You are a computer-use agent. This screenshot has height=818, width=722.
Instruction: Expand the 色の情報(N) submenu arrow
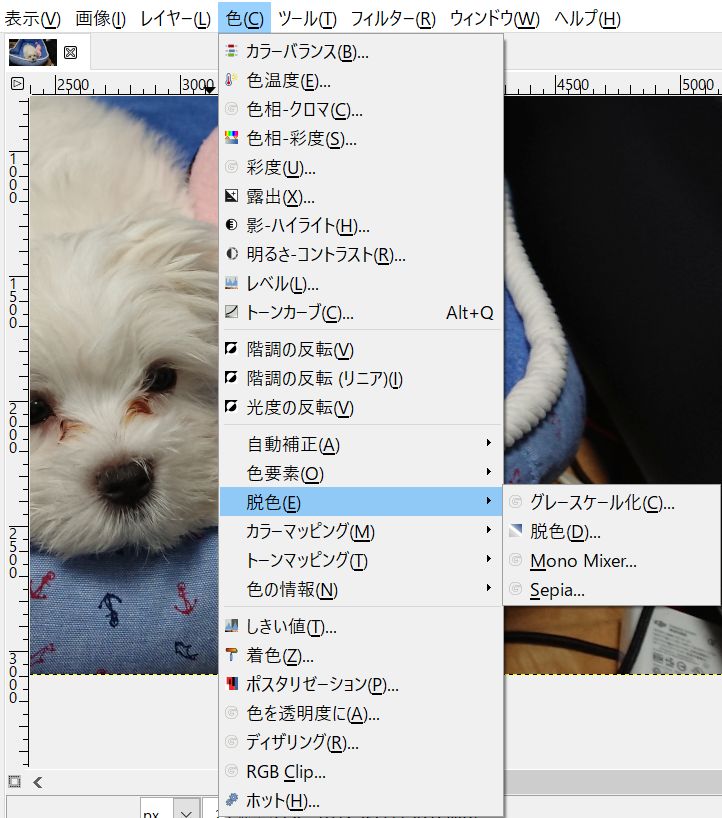point(489,588)
